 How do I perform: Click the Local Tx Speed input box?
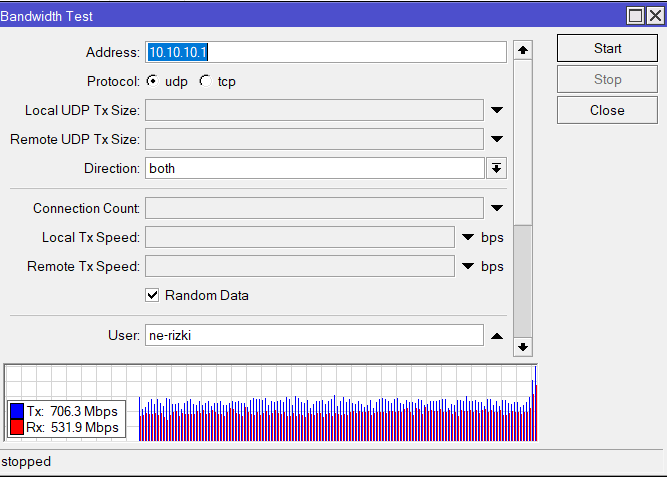pos(300,237)
